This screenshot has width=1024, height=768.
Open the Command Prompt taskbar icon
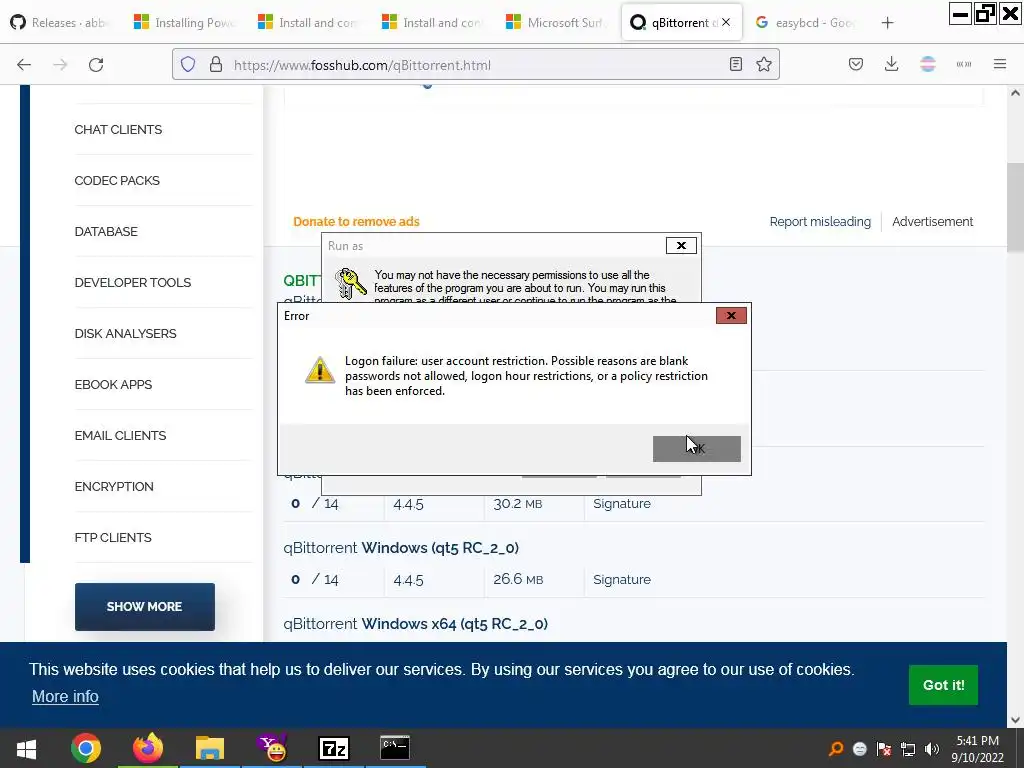click(395, 748)
